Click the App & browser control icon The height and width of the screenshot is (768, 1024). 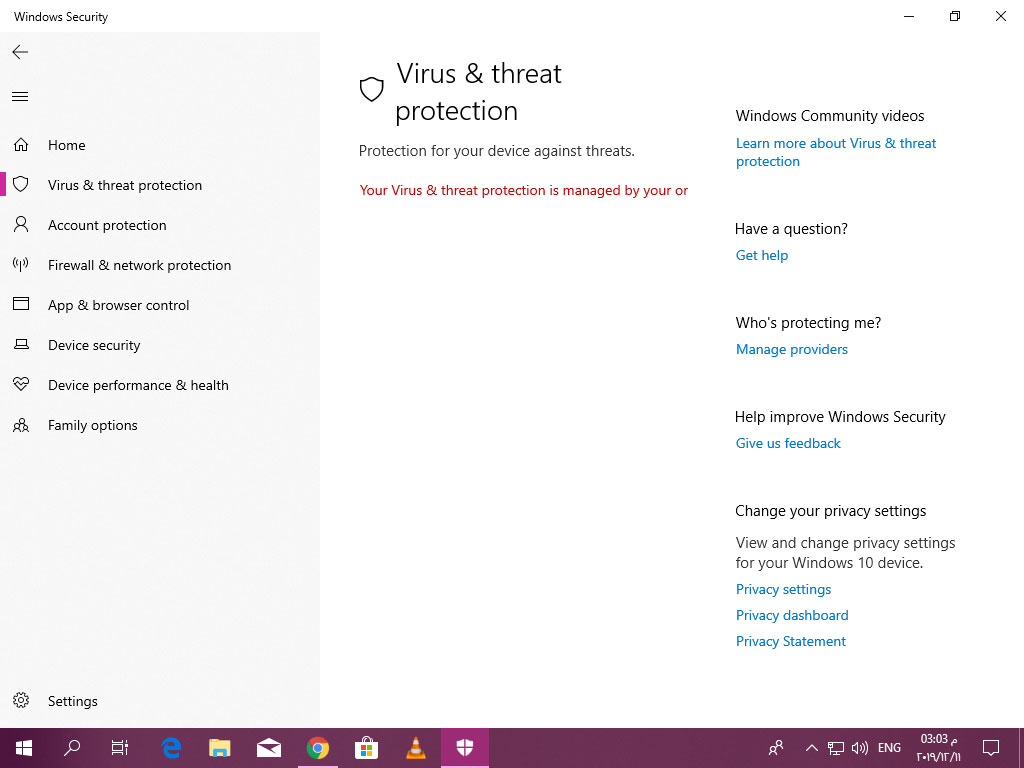(x=20, y=305)
